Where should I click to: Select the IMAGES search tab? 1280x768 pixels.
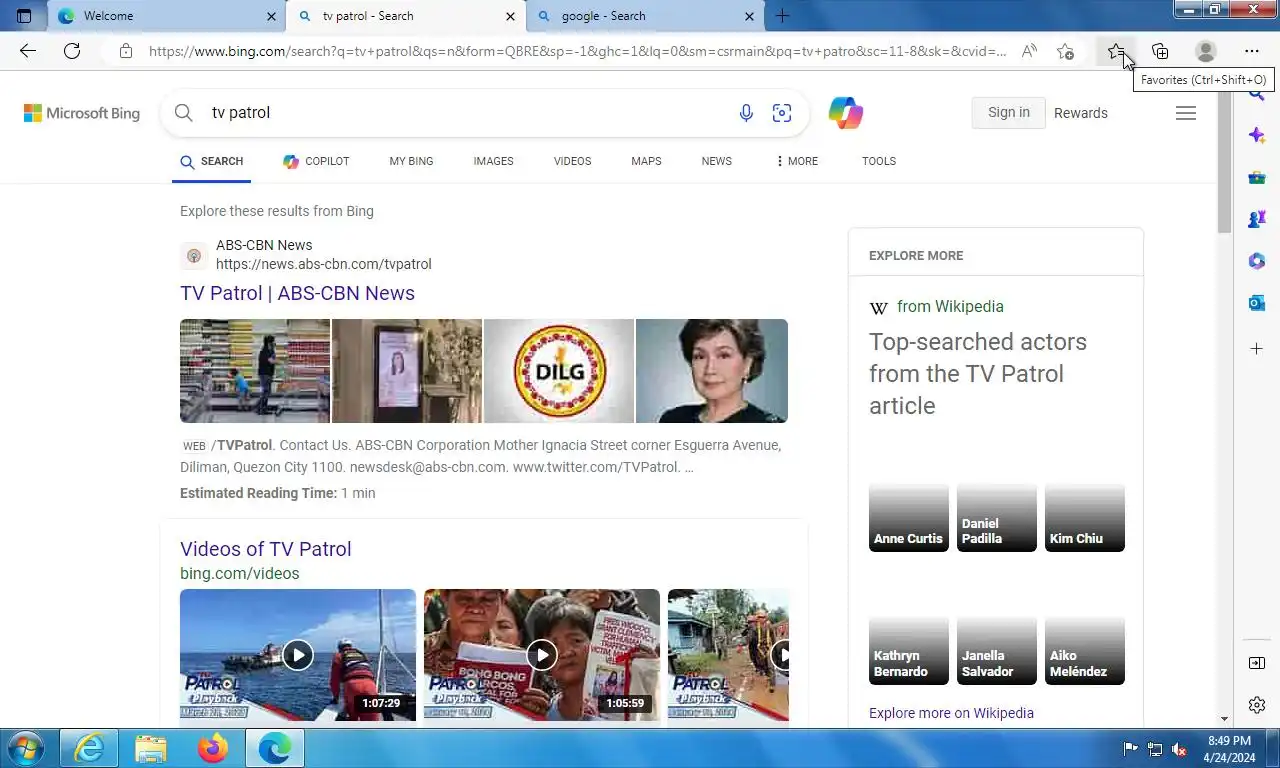click(493, 161)
